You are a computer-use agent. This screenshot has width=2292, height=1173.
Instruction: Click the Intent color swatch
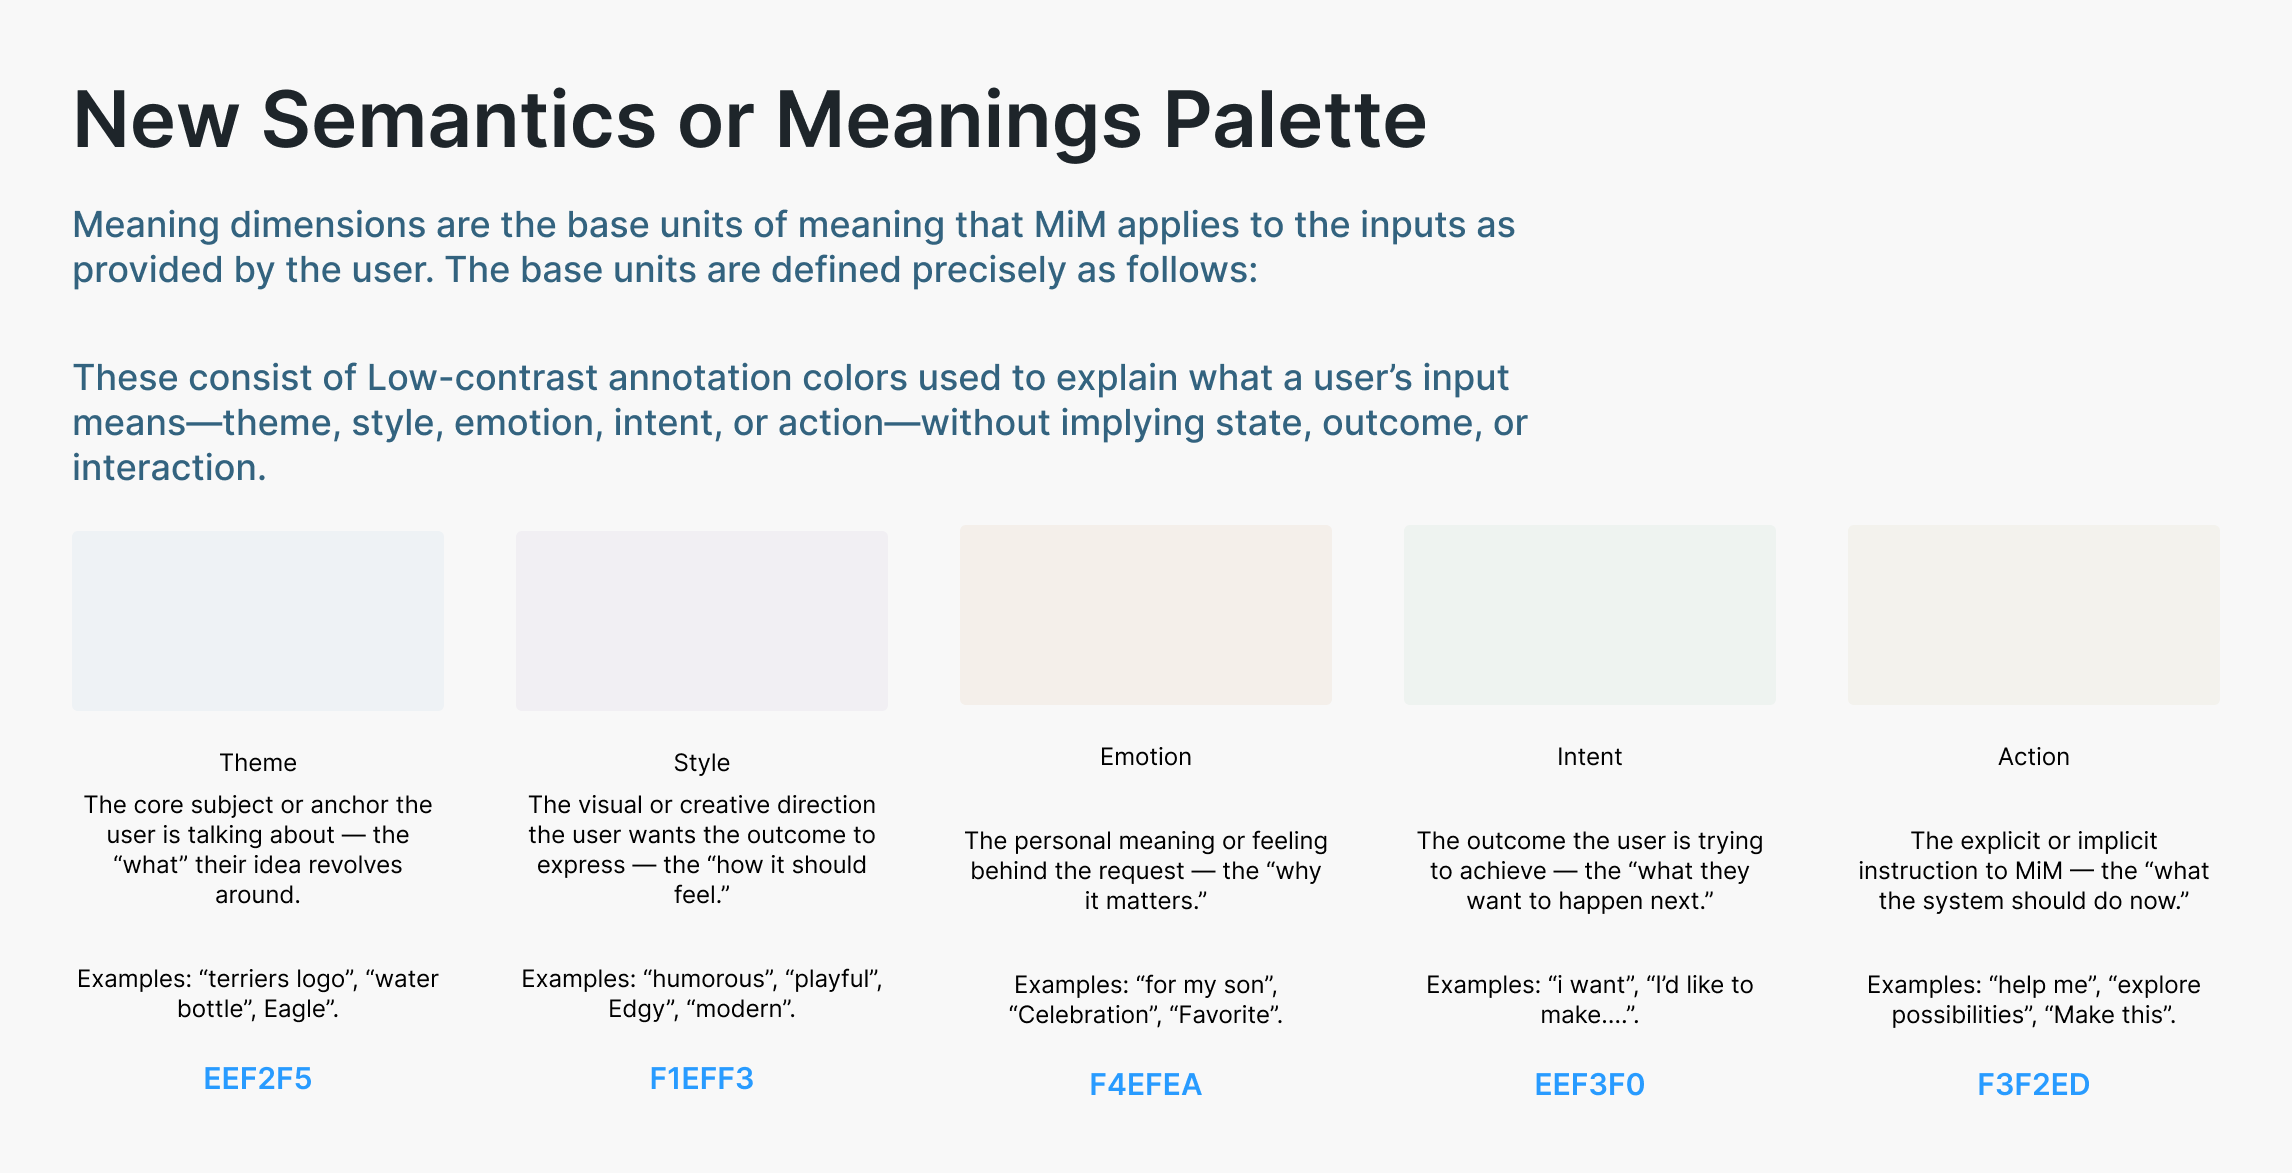tap(1590, 615)
